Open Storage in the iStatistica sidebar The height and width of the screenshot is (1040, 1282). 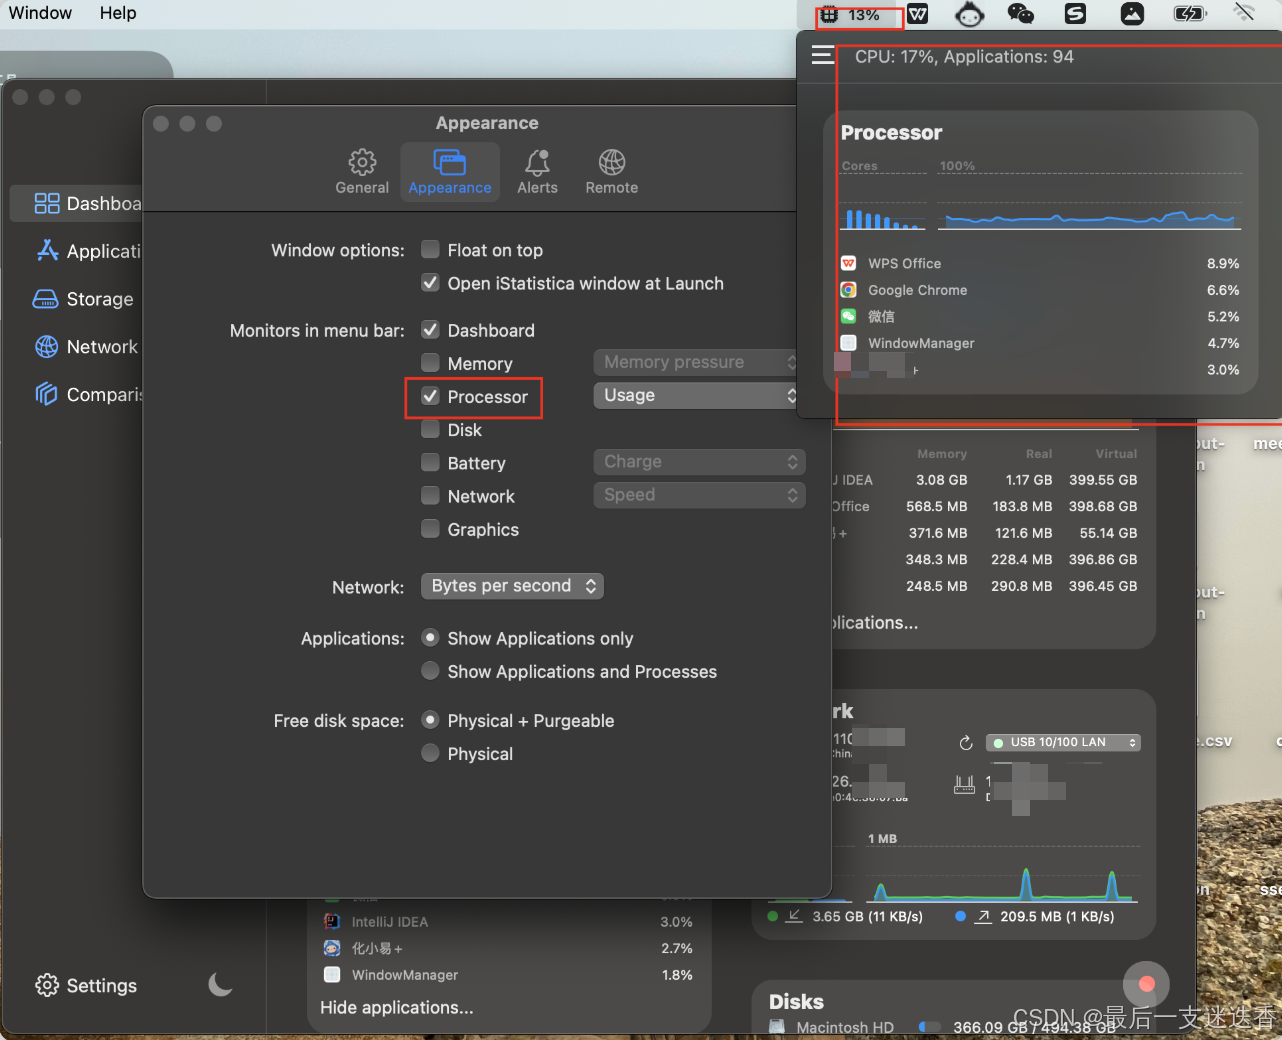[85, 299]
